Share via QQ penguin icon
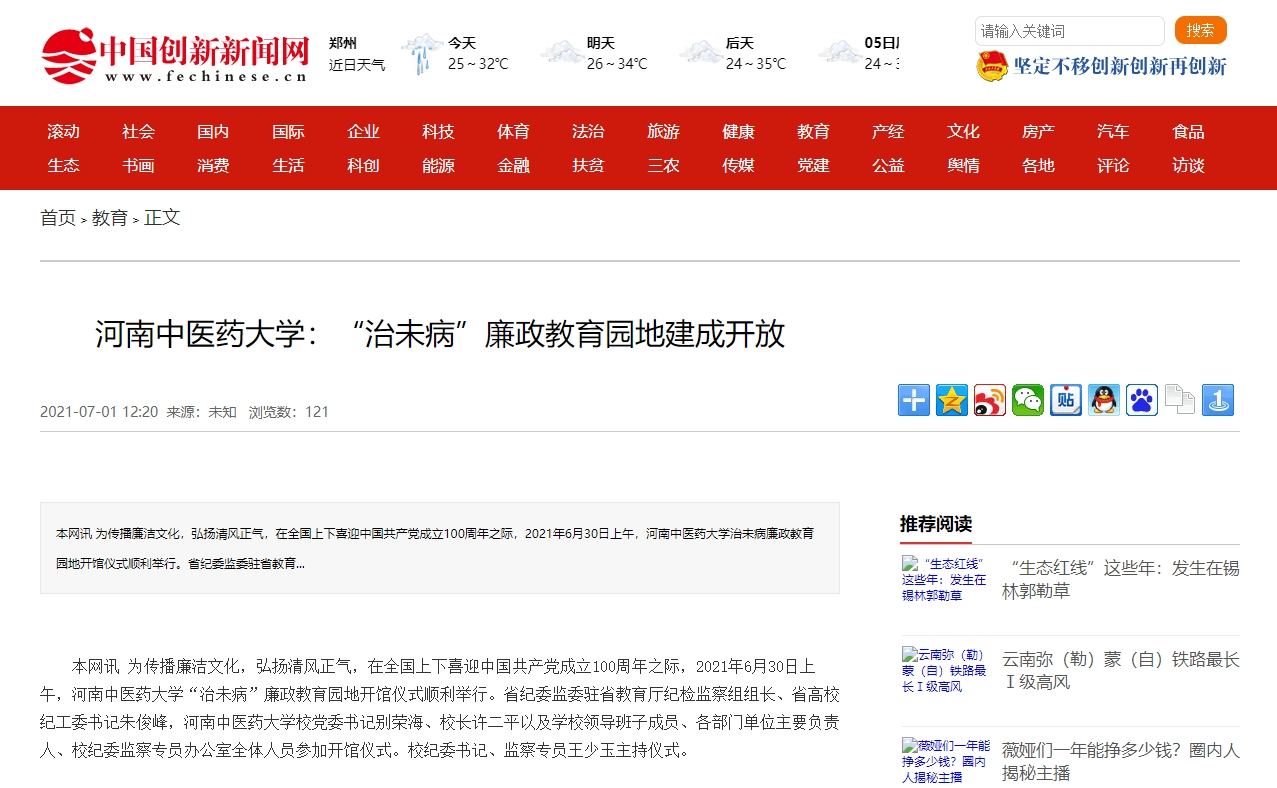The height and width of the screenshot is (788, 1277). pyautogui.click(x=1103, y=400)
